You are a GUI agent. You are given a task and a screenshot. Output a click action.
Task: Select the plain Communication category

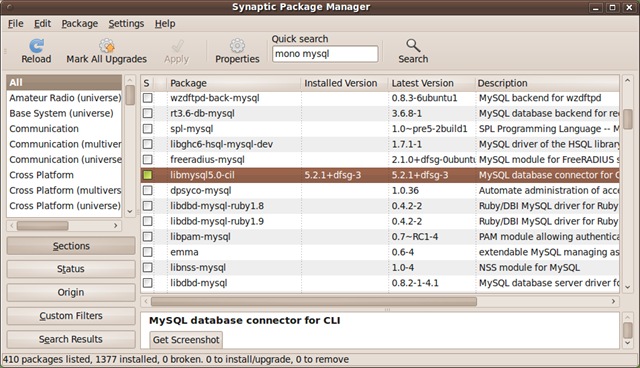64,129
